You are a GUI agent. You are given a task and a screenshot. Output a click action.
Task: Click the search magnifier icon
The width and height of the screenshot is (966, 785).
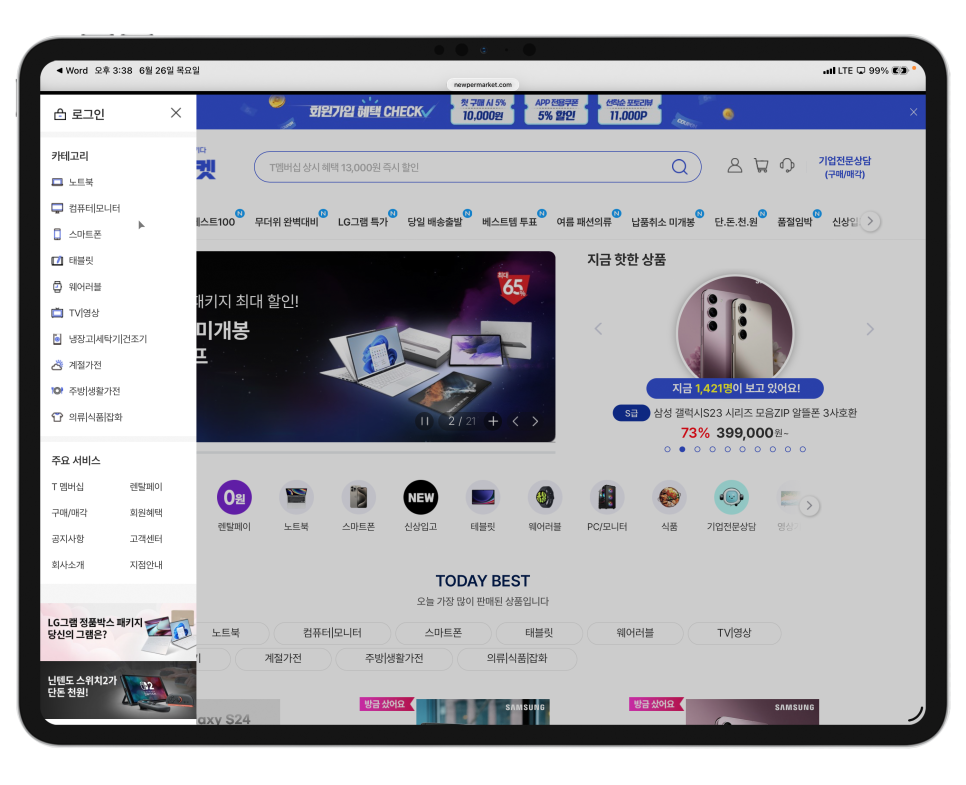(680, 167)
